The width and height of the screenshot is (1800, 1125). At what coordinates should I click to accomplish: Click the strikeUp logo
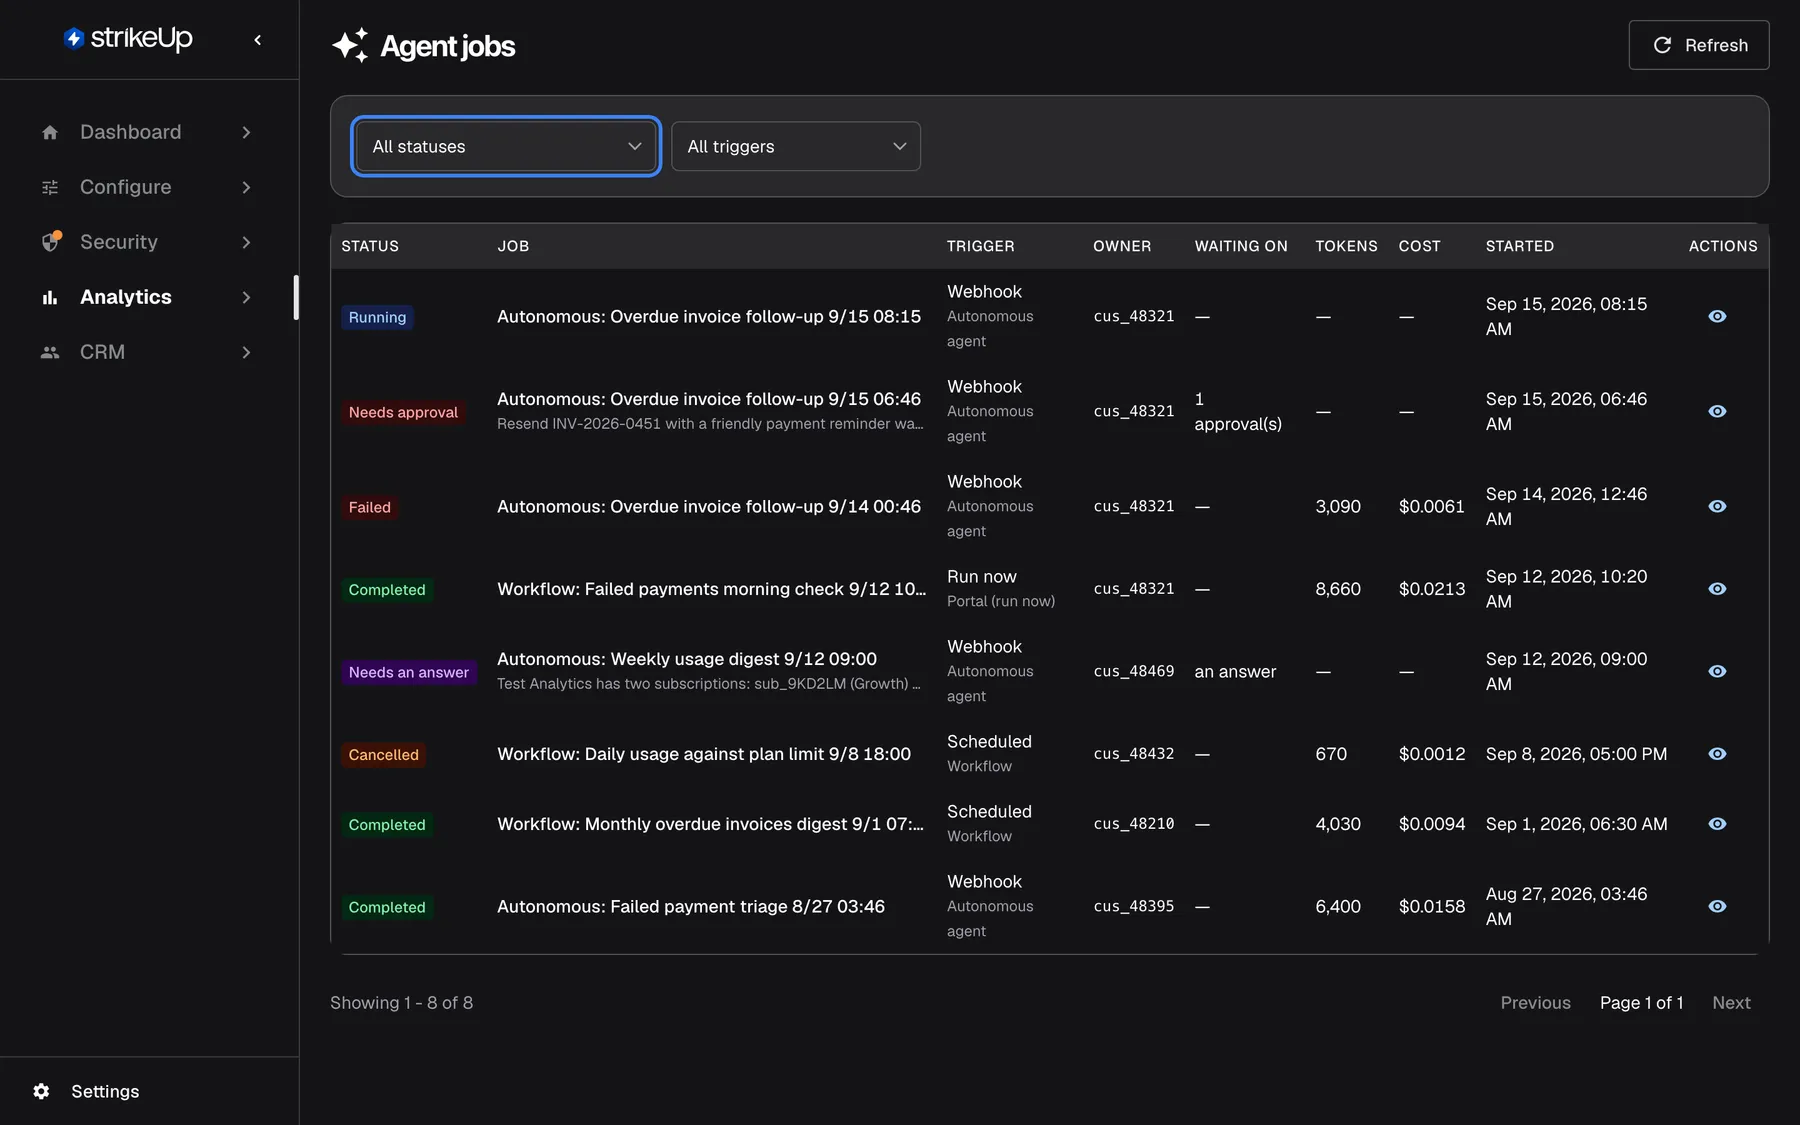pos(128,39)
